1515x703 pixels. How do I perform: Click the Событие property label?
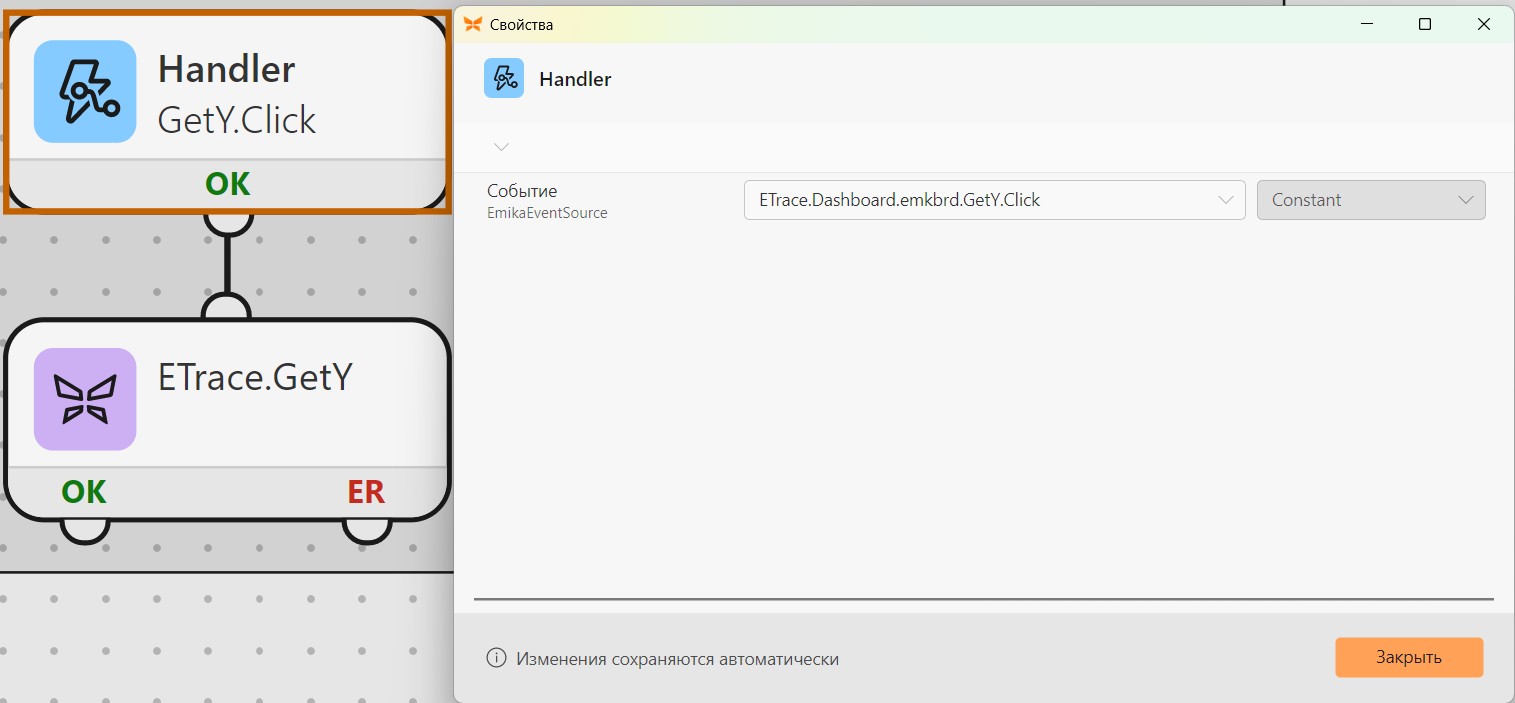coord(522,191)
